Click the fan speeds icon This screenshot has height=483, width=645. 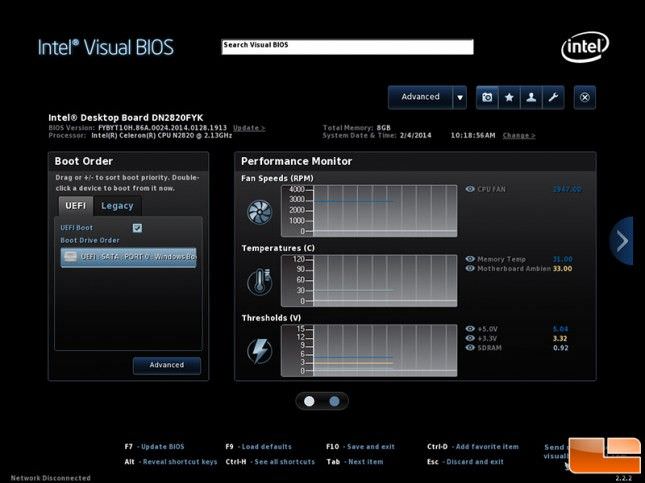tap(260, 211)
